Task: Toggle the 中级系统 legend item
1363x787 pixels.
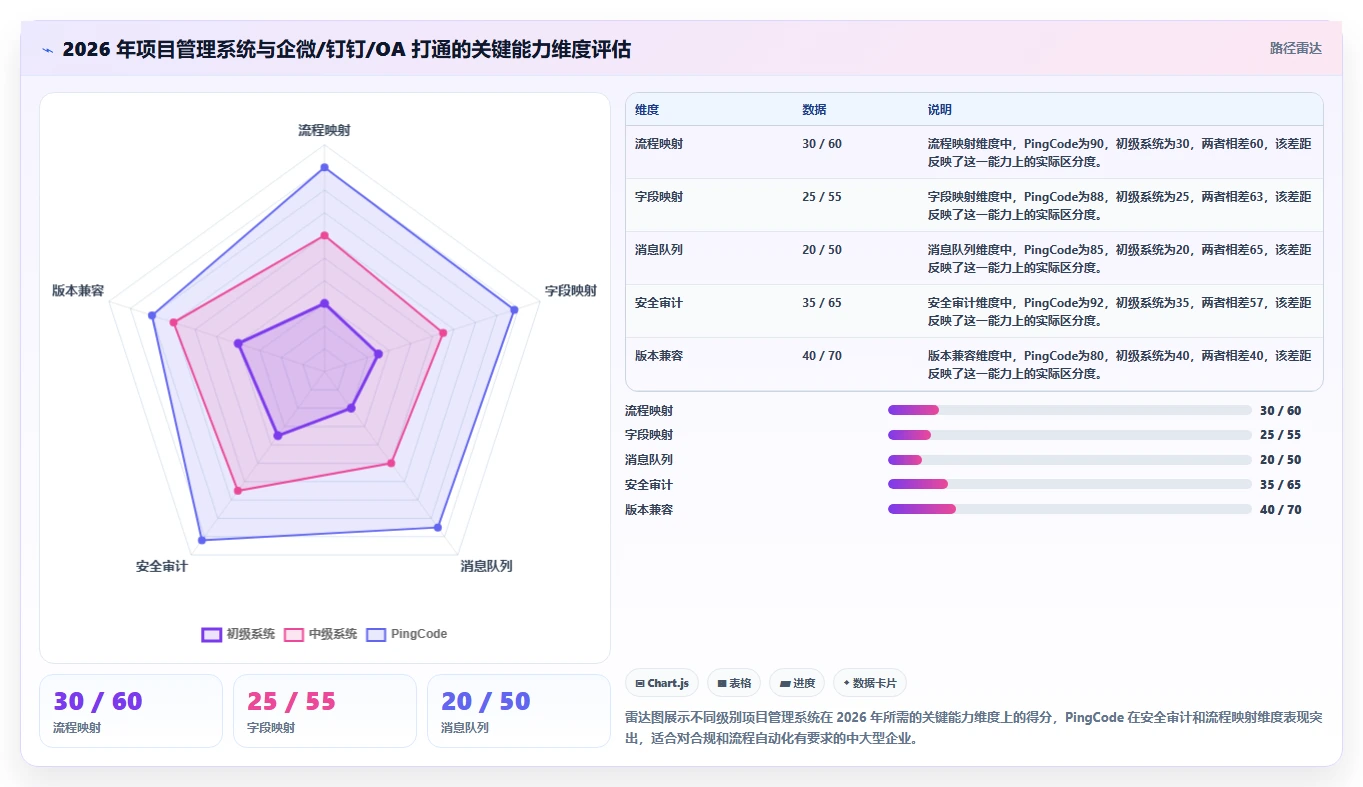Action: point(320,634)
